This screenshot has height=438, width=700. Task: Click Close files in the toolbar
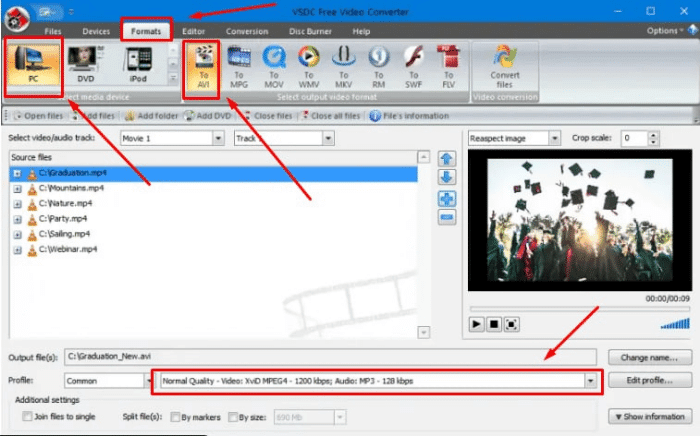click(x=267, y=116)
